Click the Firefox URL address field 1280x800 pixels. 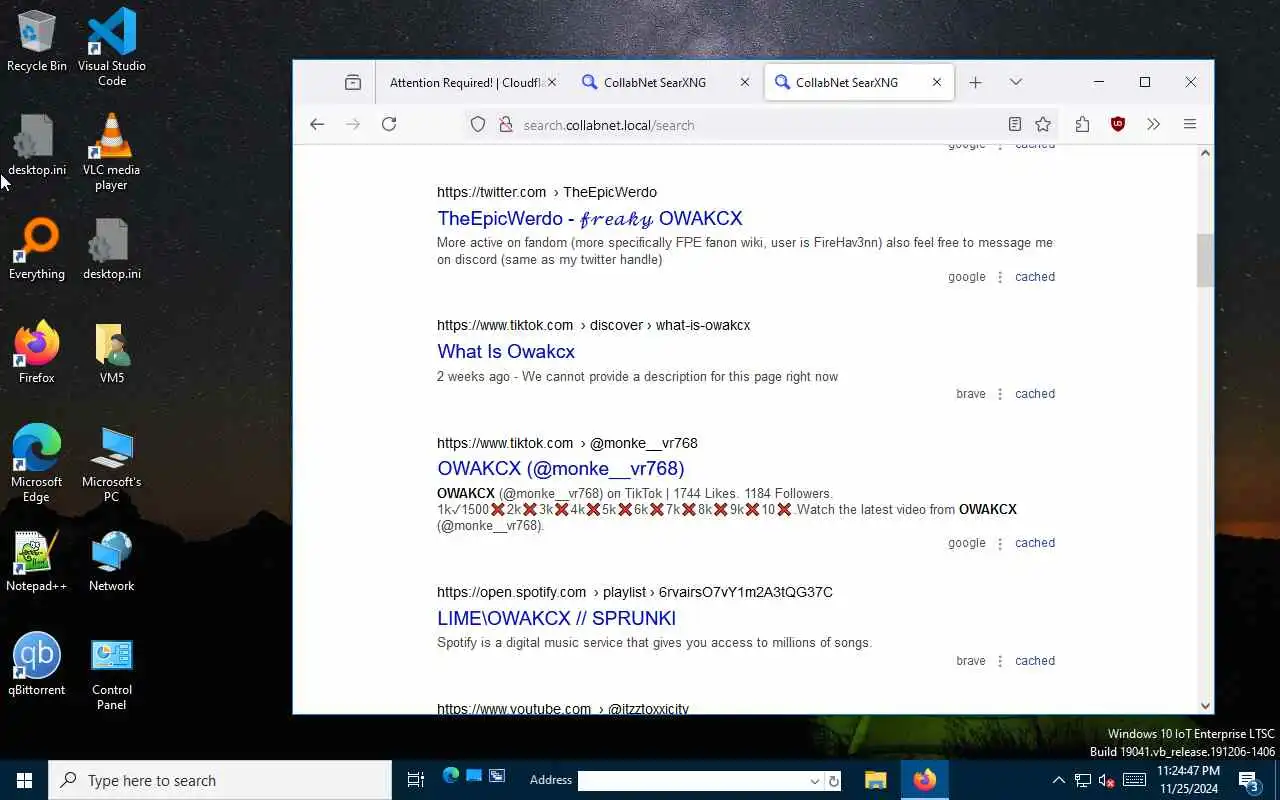[760, 125]
